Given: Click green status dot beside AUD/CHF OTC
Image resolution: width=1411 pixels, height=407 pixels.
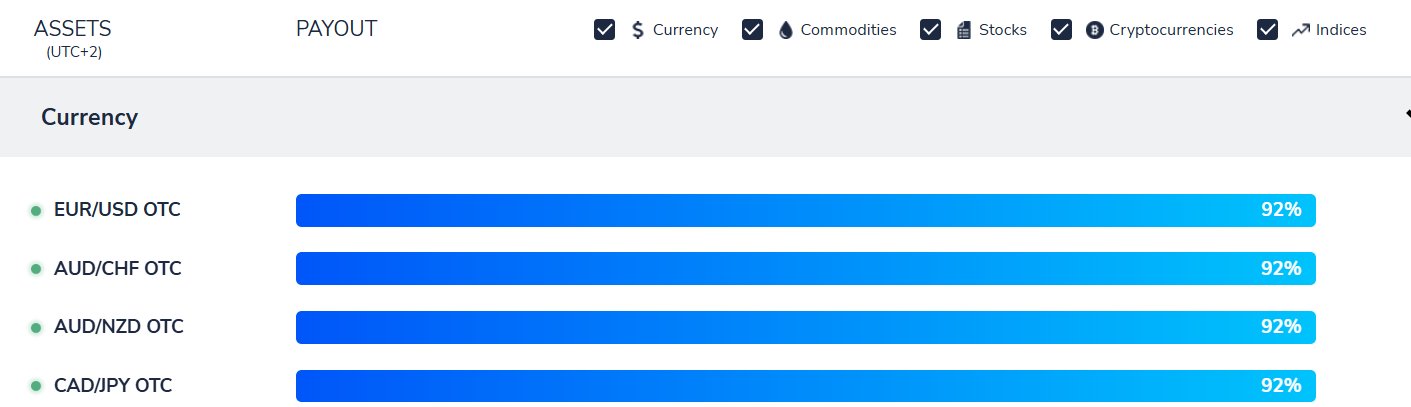Looking at the screenshot, I should point(36,269).
